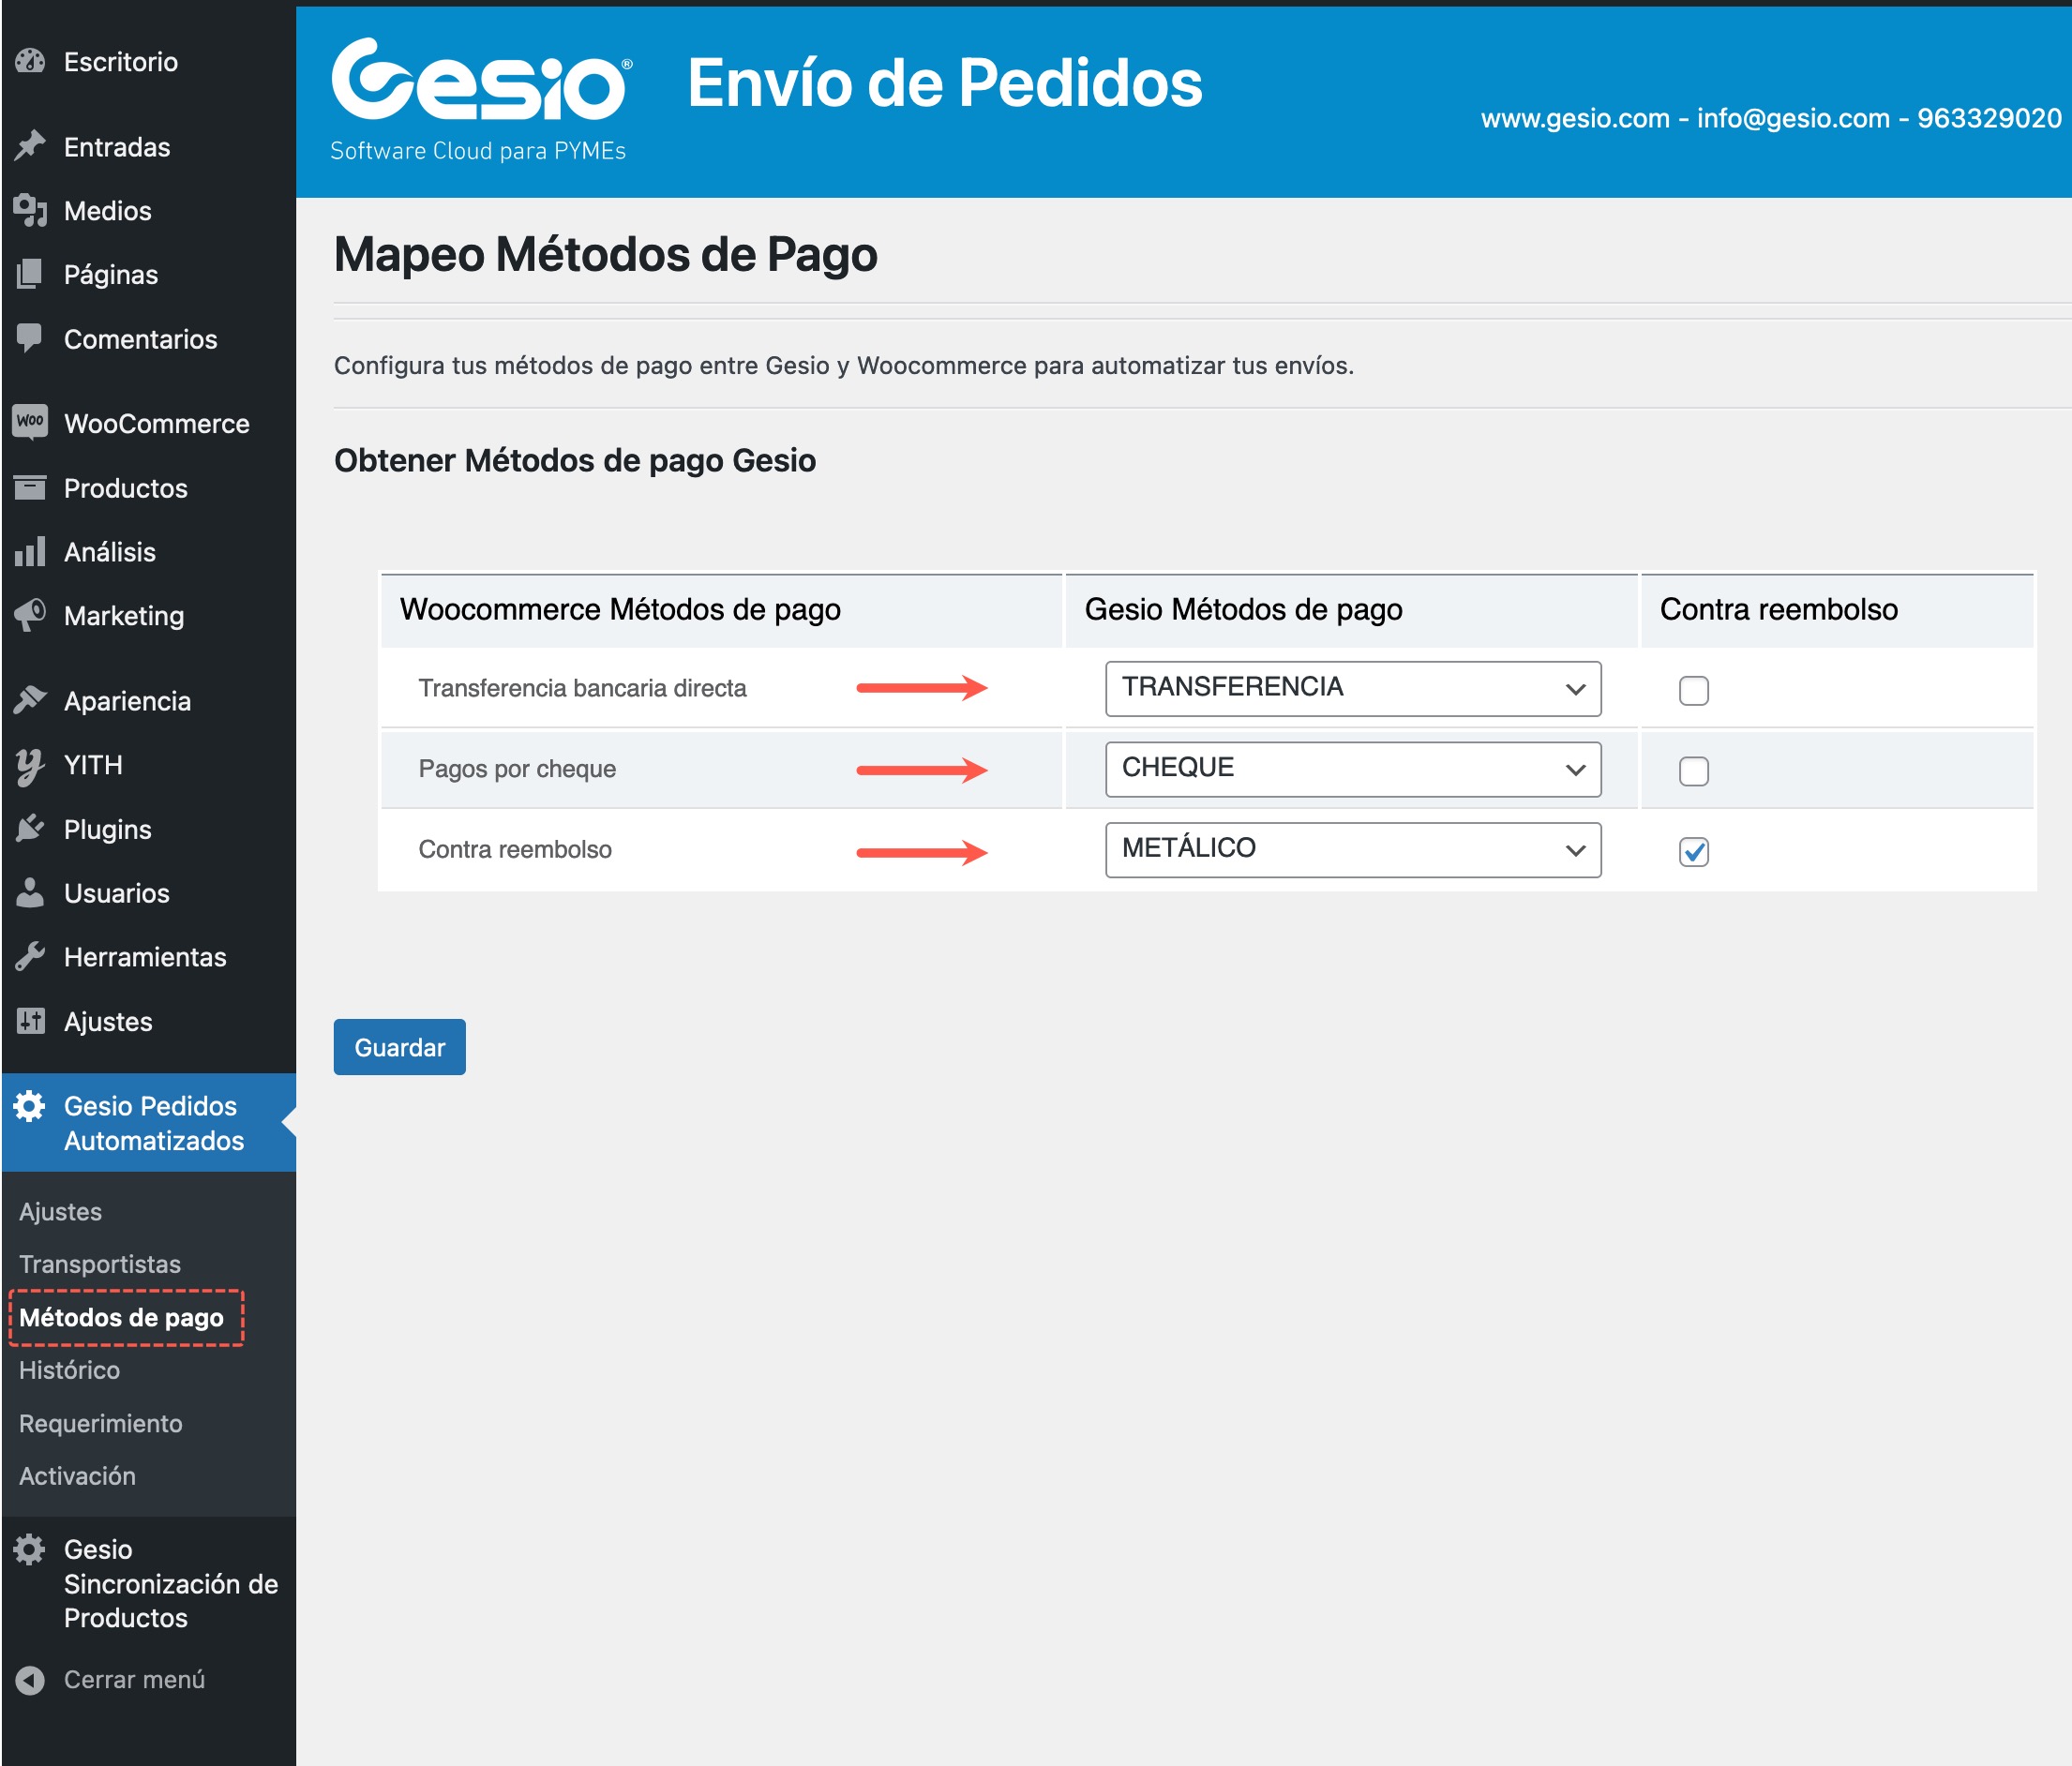Click Woocommerce Métodos de pago column header
Viewport: 2072px width, 1766px height.
click(x=620, y=609)
